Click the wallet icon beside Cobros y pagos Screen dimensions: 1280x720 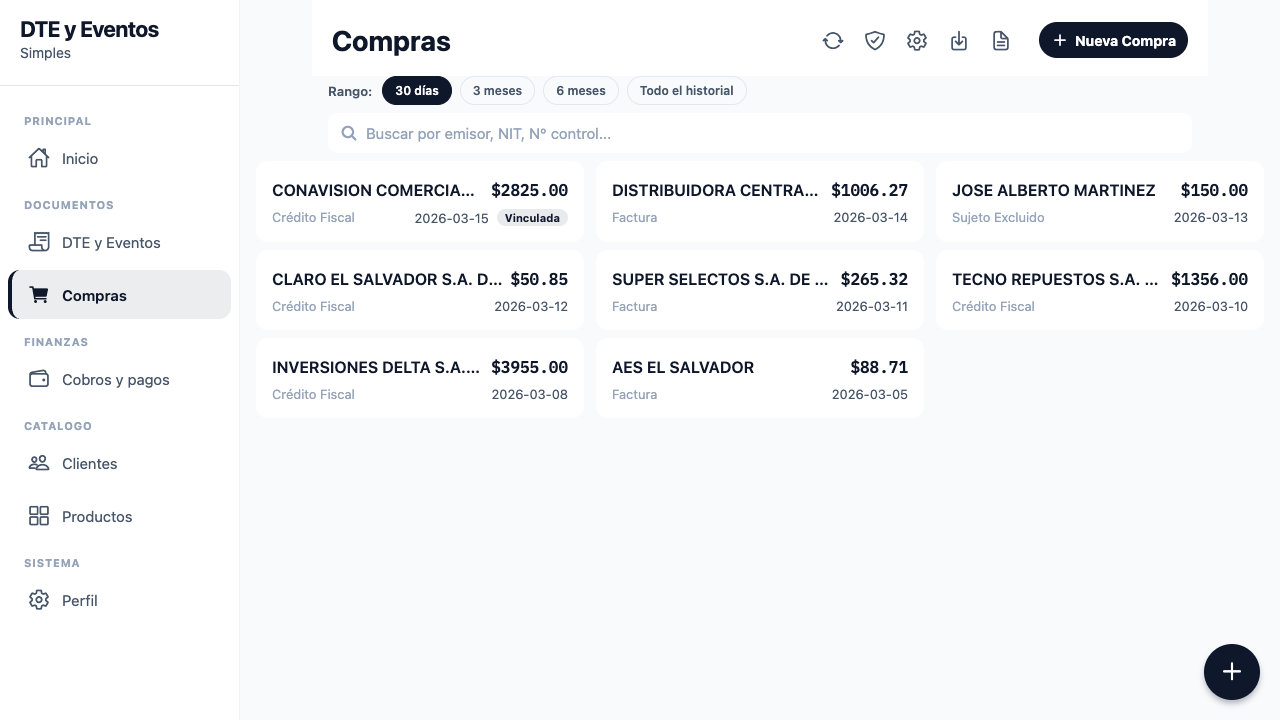pos(39,379)
